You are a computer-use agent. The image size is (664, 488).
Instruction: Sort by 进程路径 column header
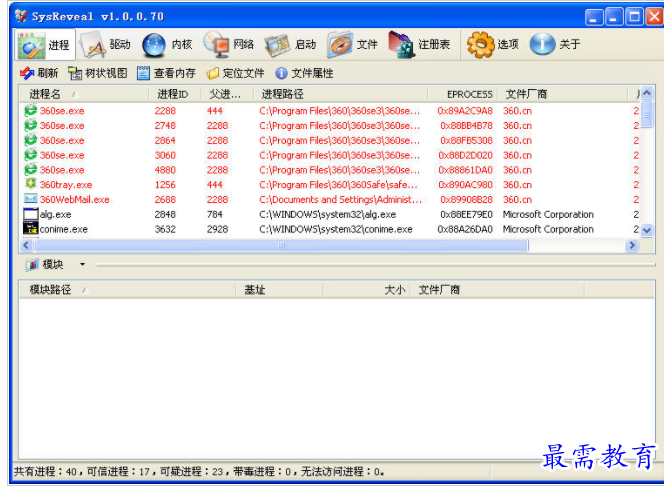pos(340,94)
